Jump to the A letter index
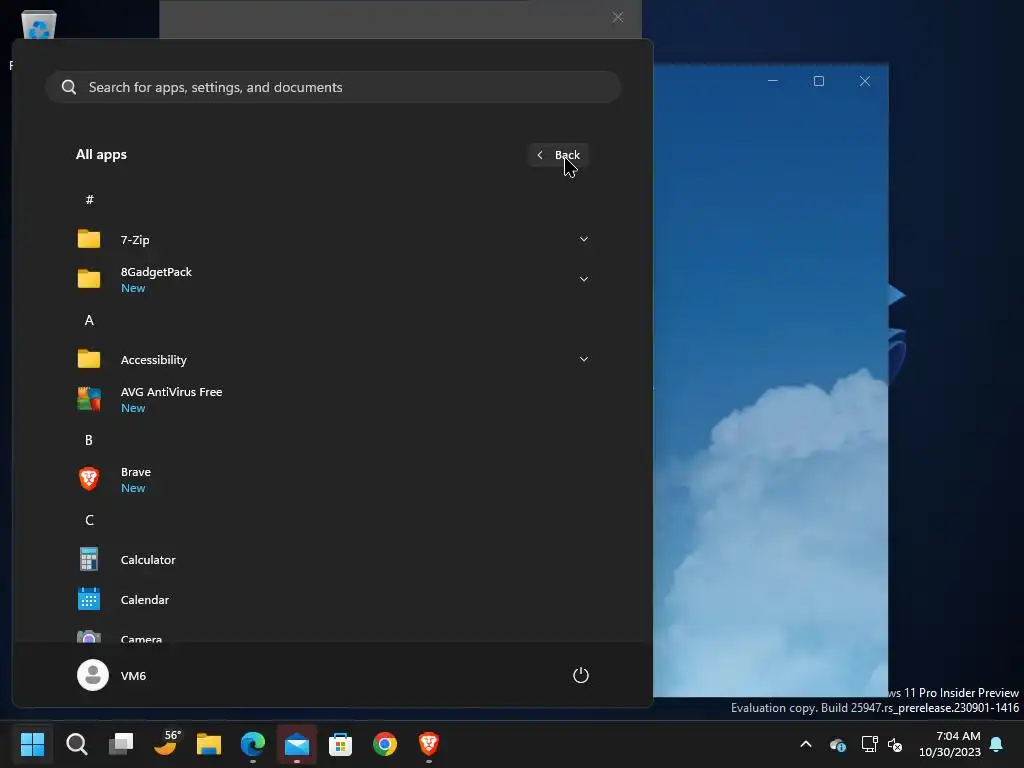The image size is (1024, 768). tap(89, 320)
